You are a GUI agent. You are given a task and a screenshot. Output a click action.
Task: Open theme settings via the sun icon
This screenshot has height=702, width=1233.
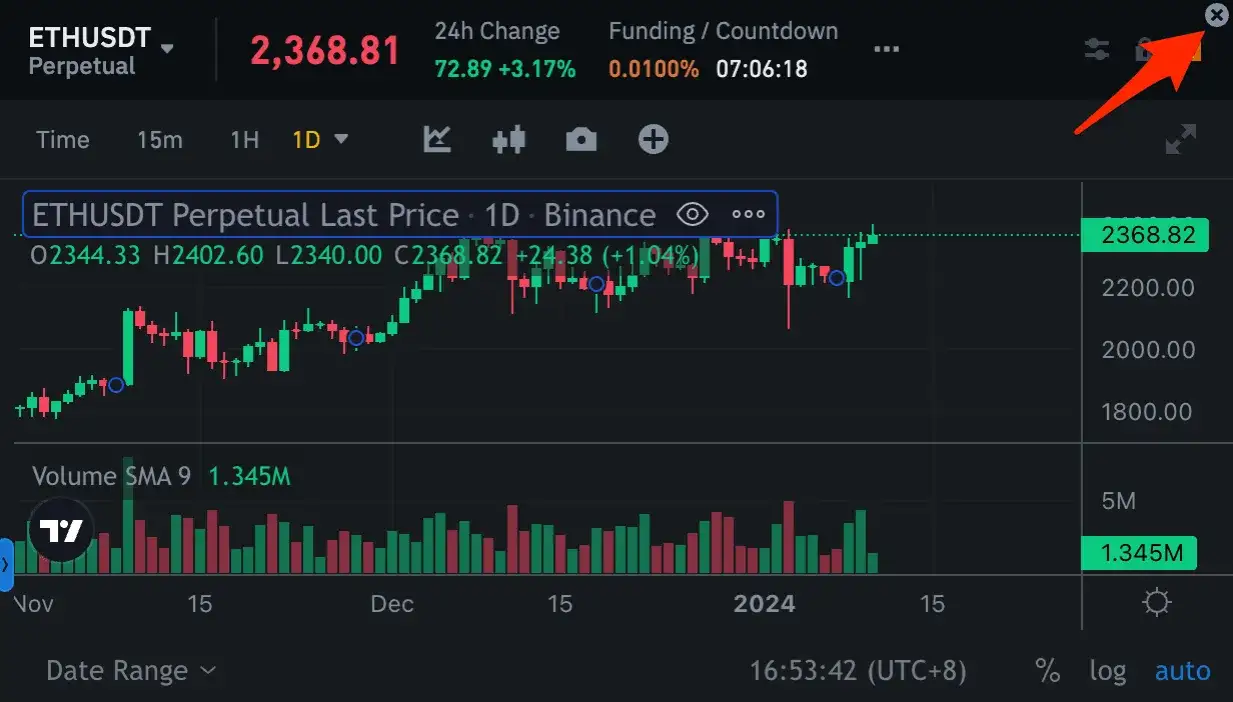pyautogui.click(x=1156, y=601)
